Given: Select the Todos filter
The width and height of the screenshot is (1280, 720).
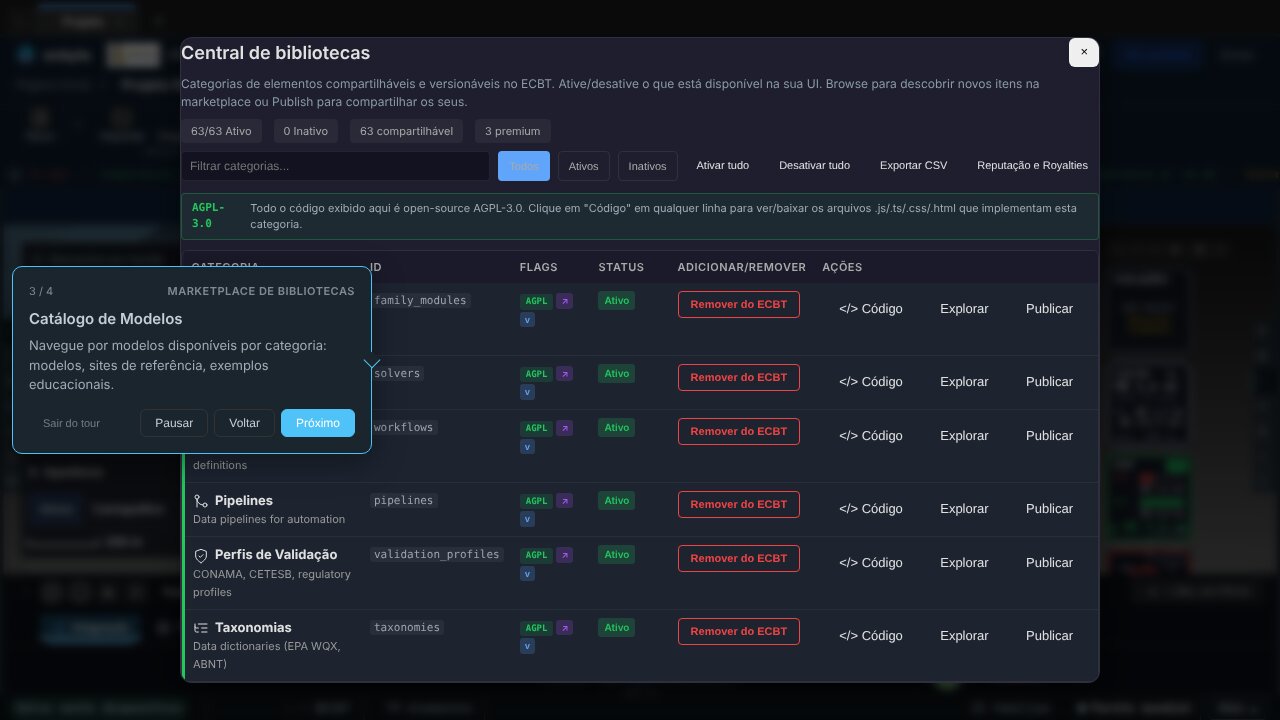Looking at the screenshot, I should pyautogui.click(x=524, y=166).
